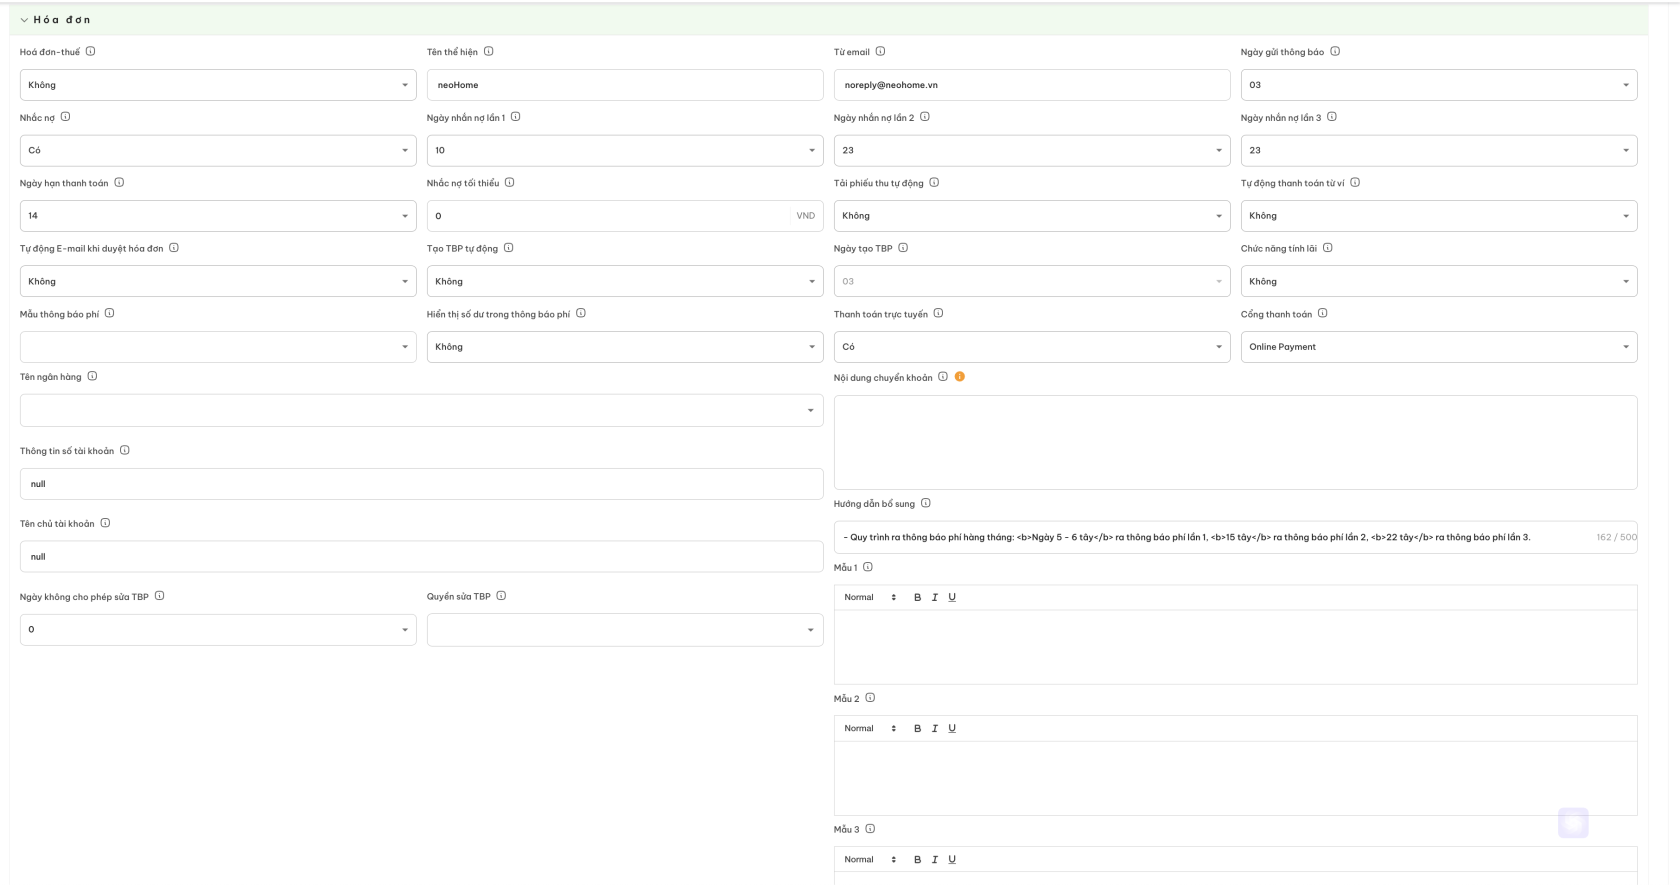Image resolution: width=1680 pixels, height=885 pixels.
Task: Open Normal heading picker in Mẫu 1 editor
Action: tap(870, 597)
